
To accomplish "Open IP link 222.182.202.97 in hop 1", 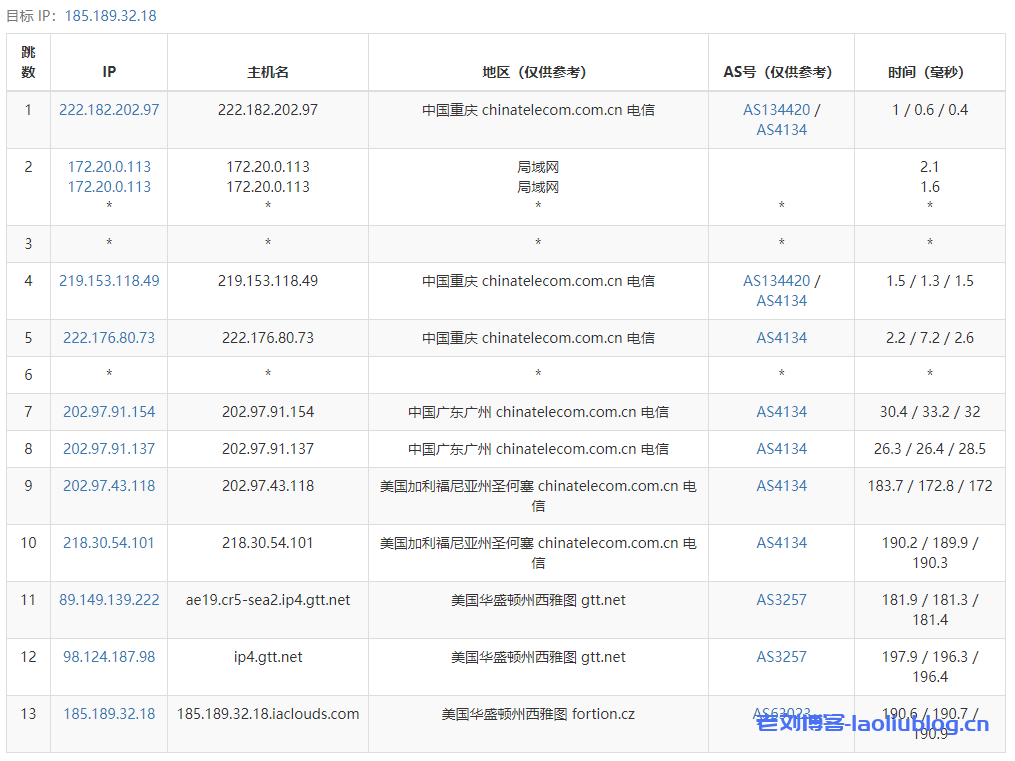I will (x=109, y=110).
